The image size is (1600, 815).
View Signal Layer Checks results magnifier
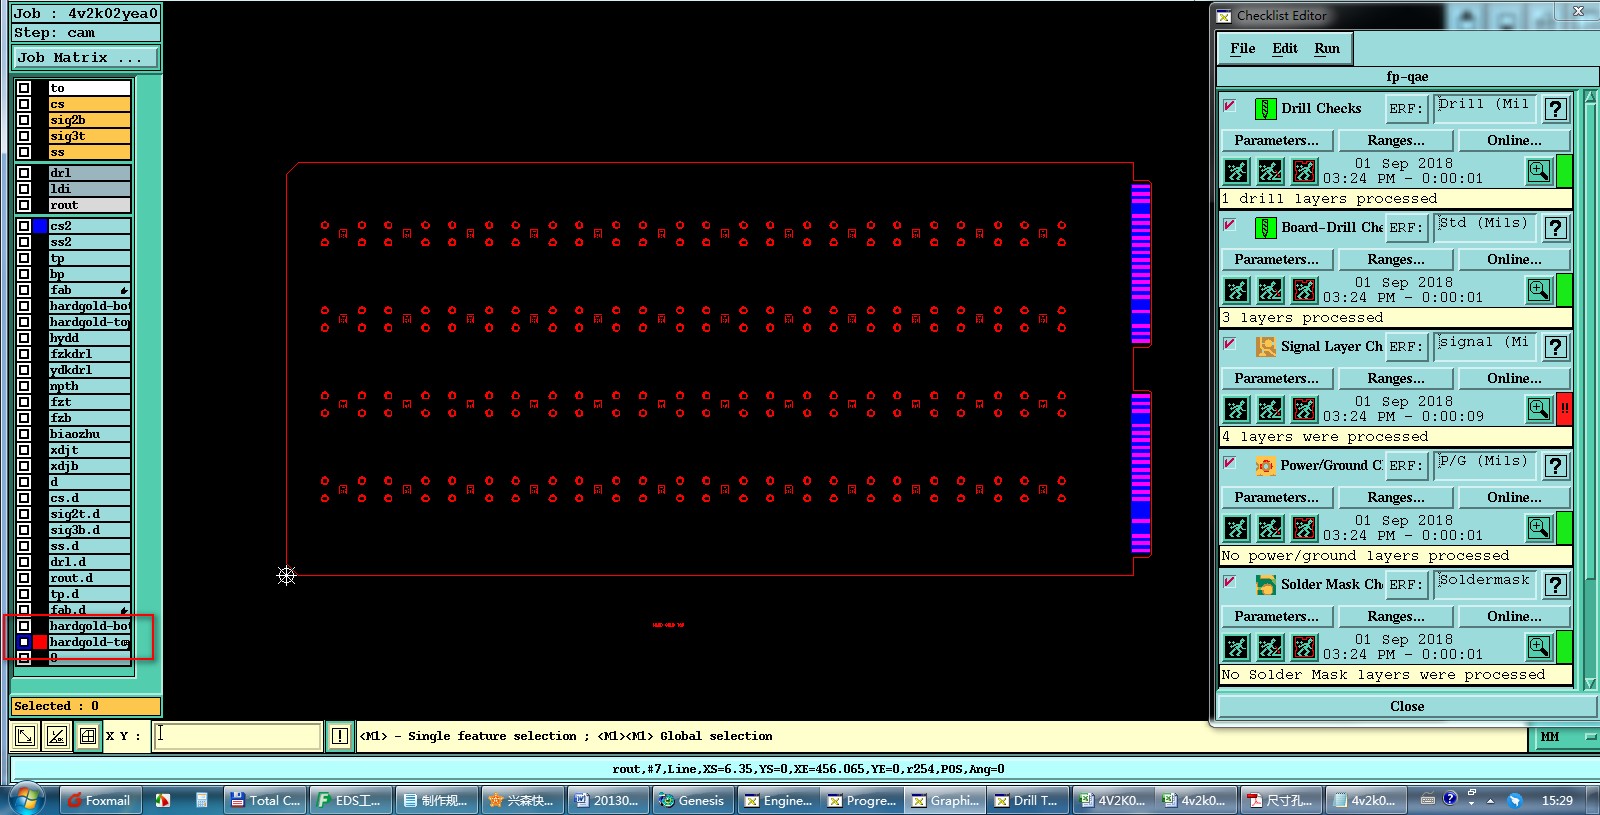coord(1539,409)
